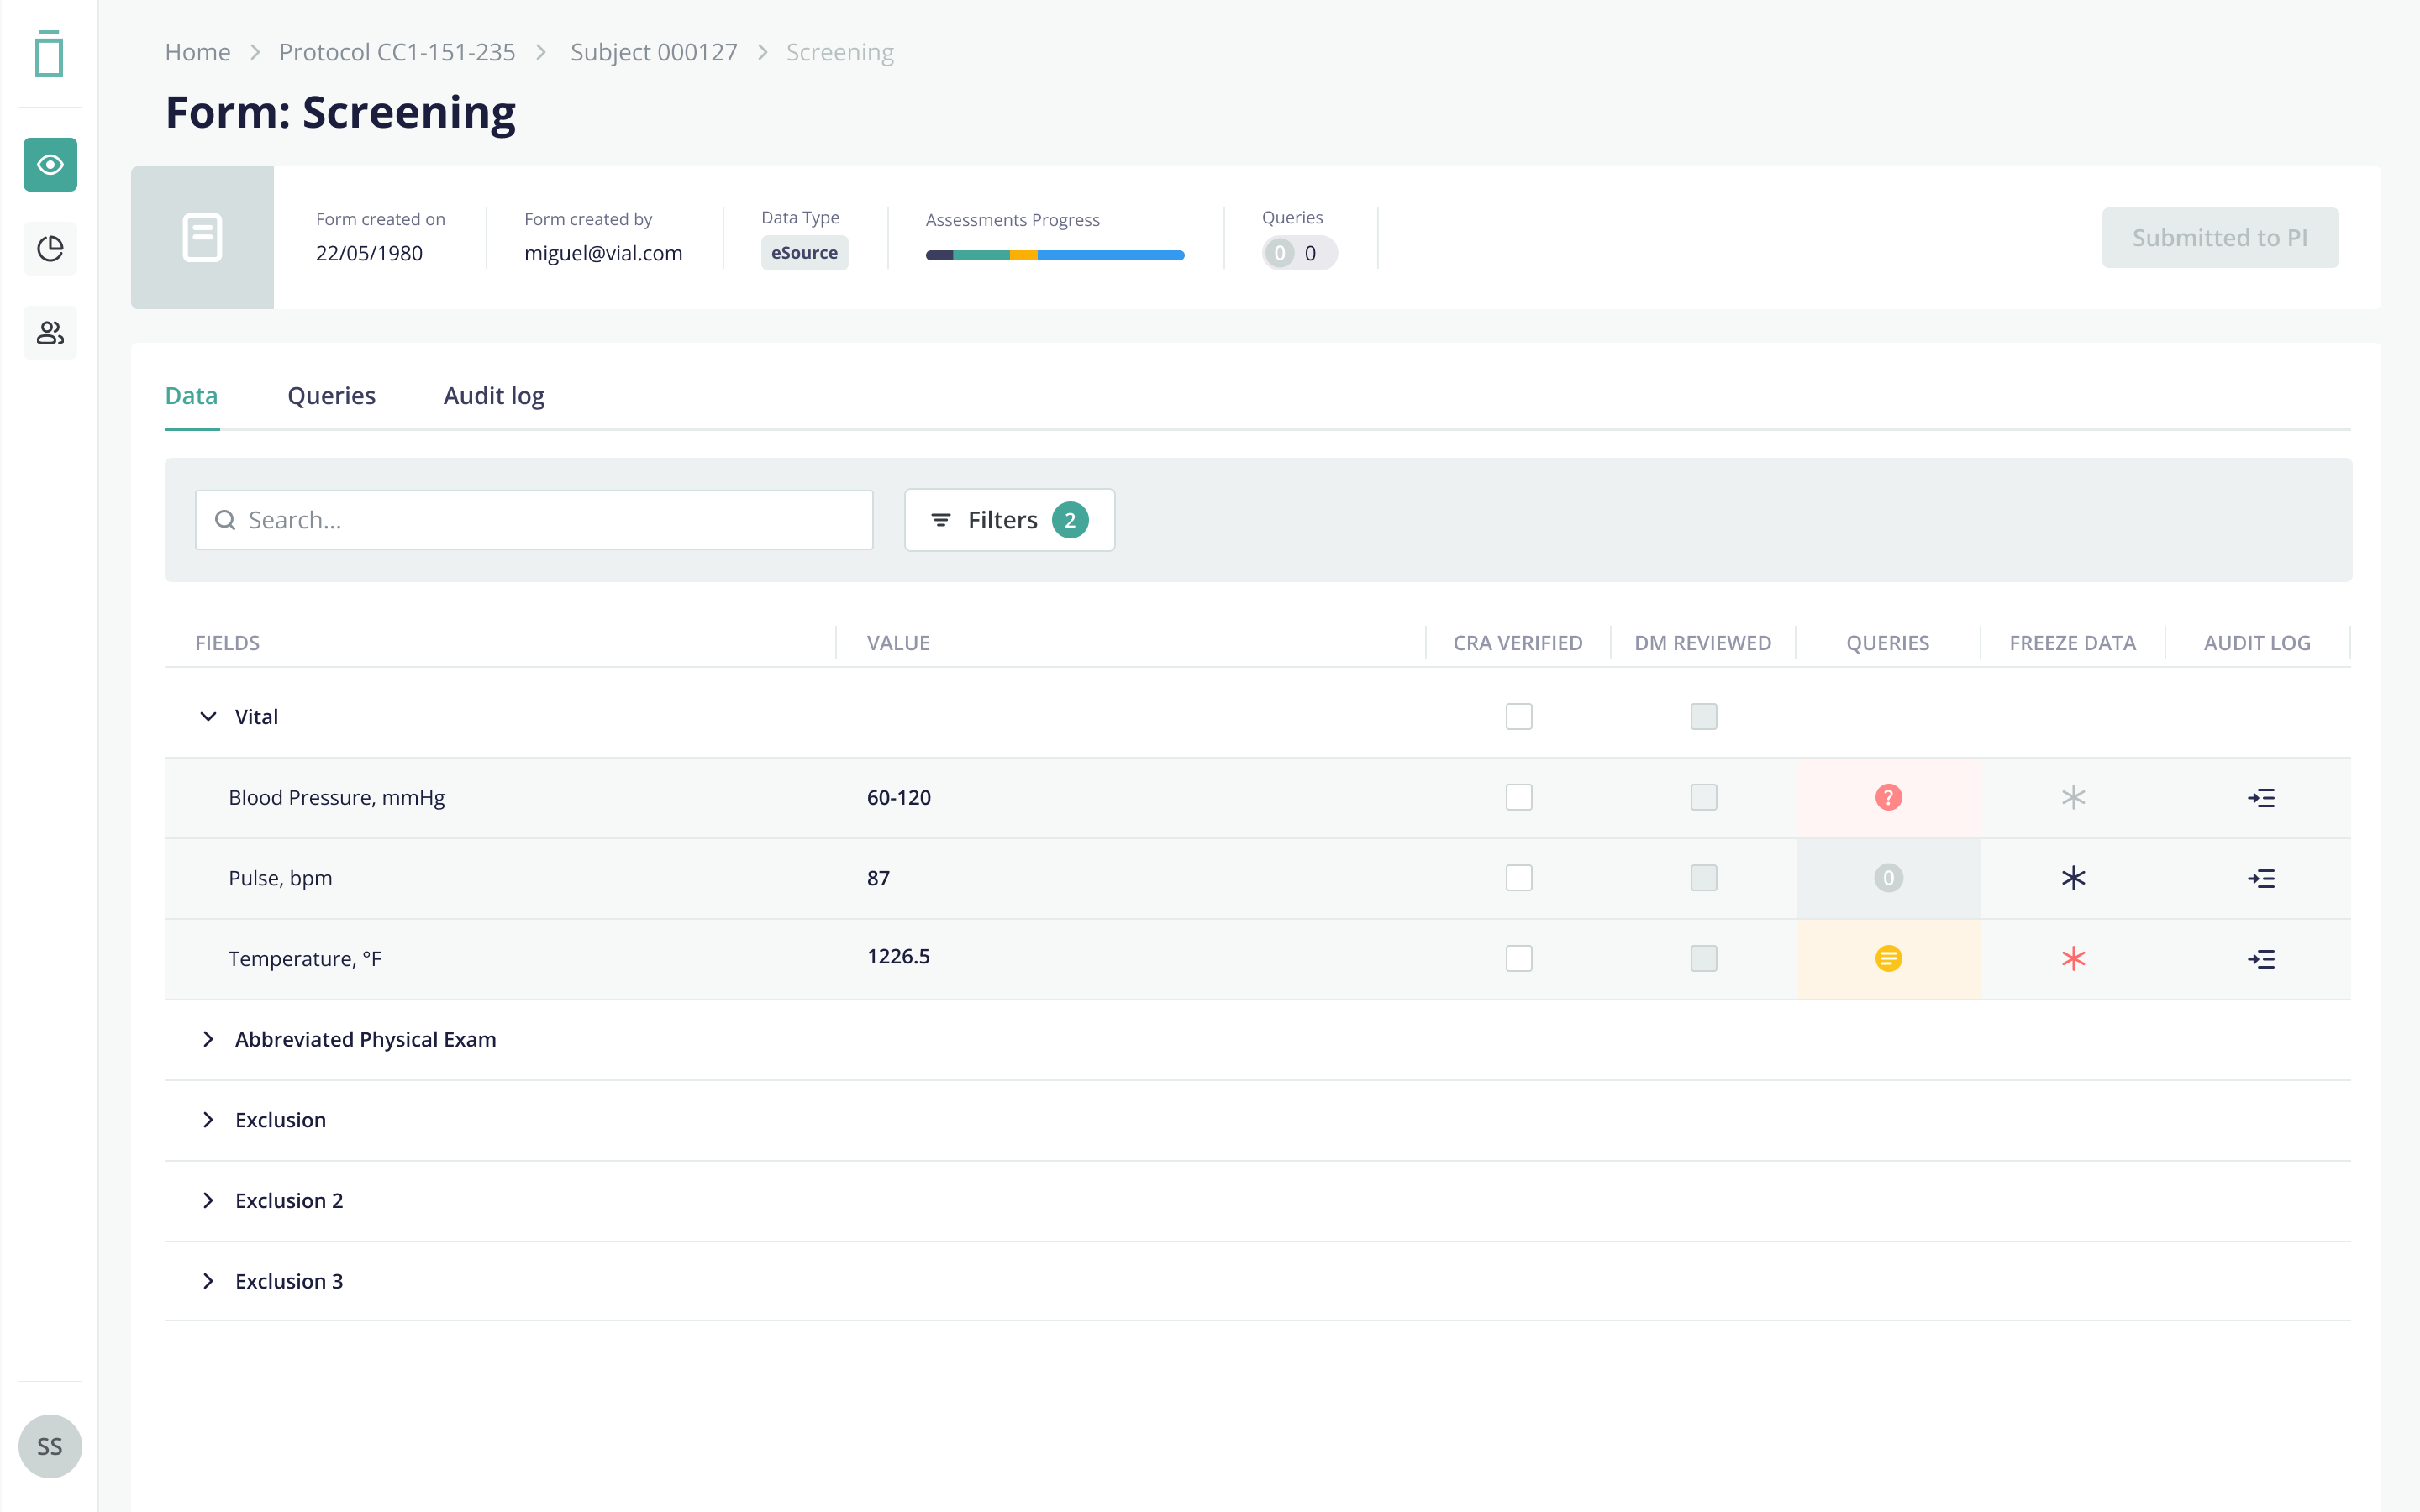Screen dimensions: 2420x1512
Task: Open the users sidebar icon
Action: tap(50, 332)
